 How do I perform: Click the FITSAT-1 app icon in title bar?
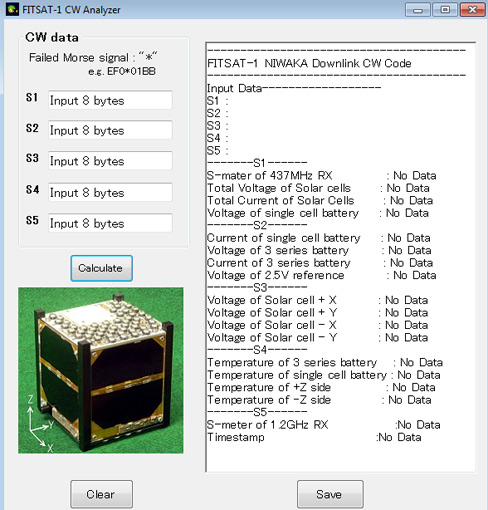[x=12, y=9]
